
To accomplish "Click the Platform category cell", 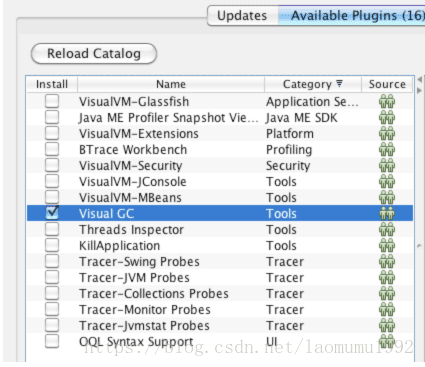I will pos(290,133).
